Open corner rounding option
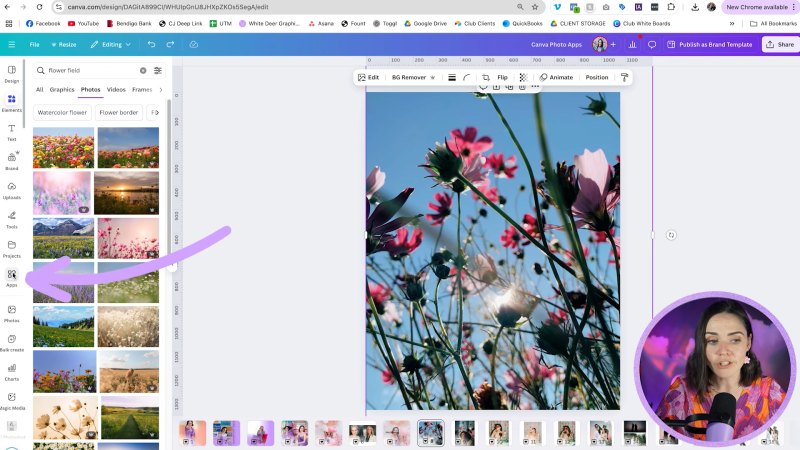Image resolution: width=800 pixels, height=450 pixels. pos(466,78)
